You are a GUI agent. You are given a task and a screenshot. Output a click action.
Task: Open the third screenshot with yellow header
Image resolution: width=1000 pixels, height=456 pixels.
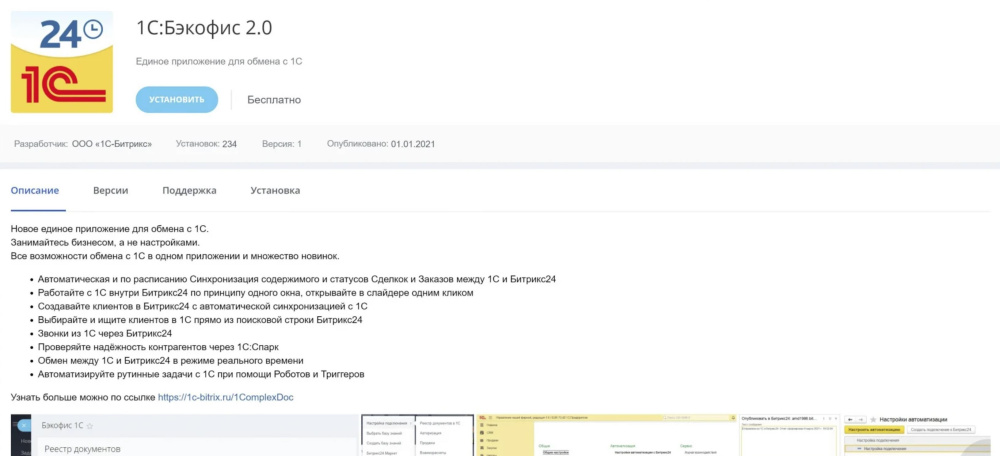click(605, 435)
